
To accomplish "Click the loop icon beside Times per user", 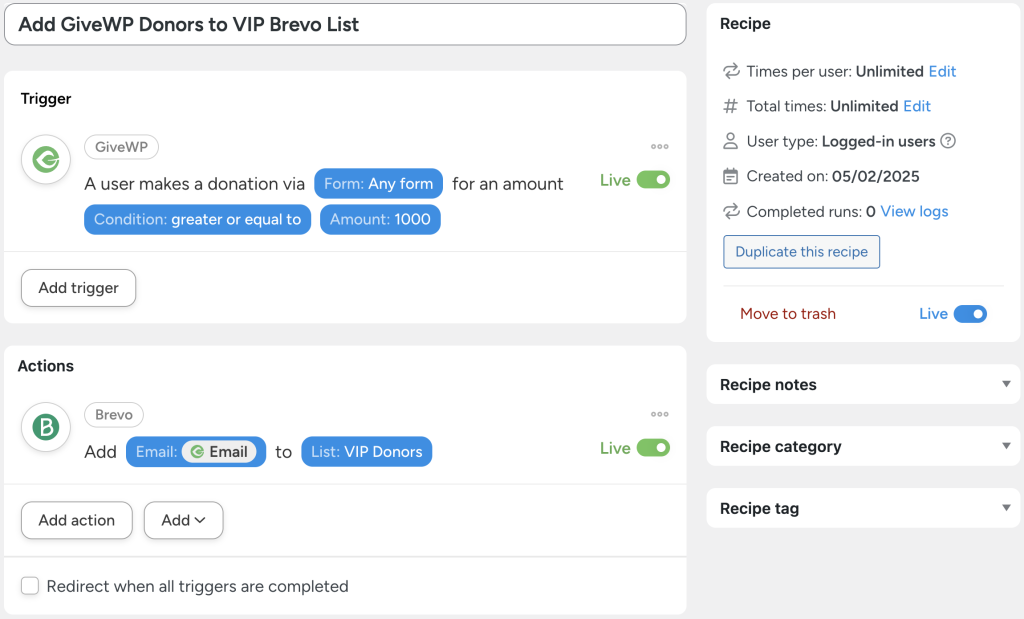I will (x=729, y=71).
